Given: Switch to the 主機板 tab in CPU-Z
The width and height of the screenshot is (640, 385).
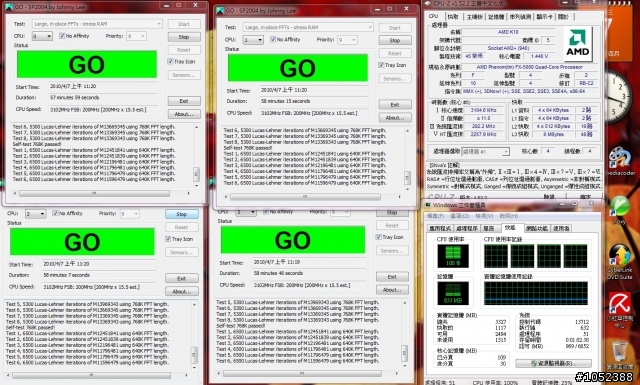Looking at the screenshot, I should pyautogui.click(x=474, y=17).
